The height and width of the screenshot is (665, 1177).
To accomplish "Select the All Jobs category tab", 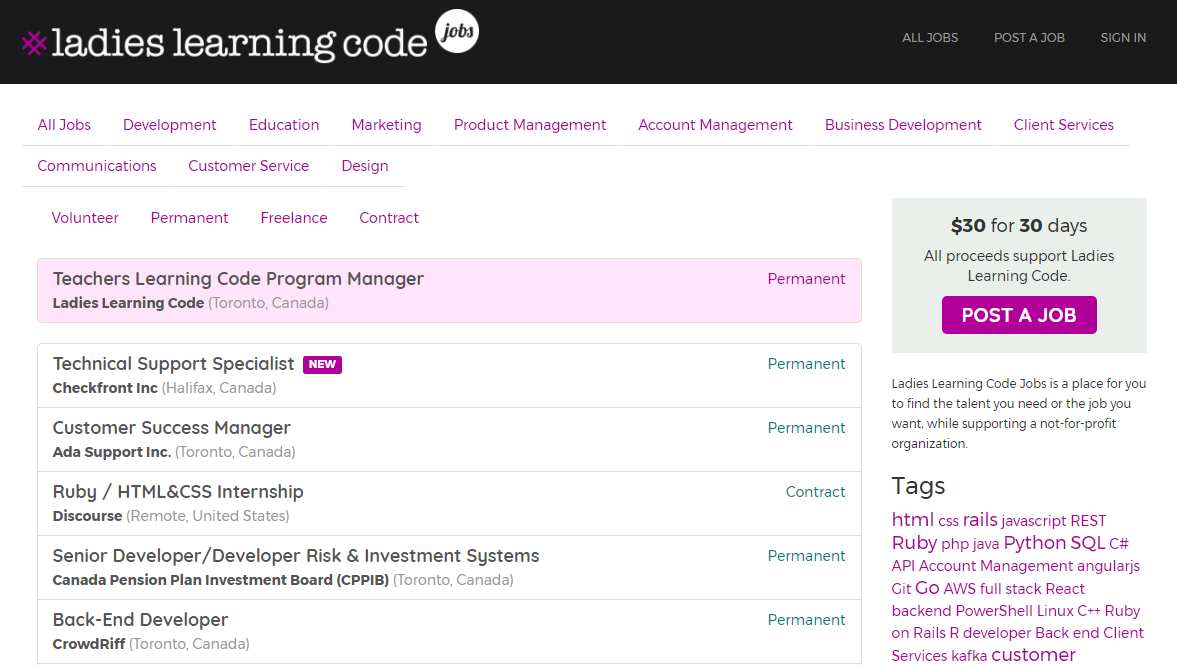I will [x=64, y=125].
